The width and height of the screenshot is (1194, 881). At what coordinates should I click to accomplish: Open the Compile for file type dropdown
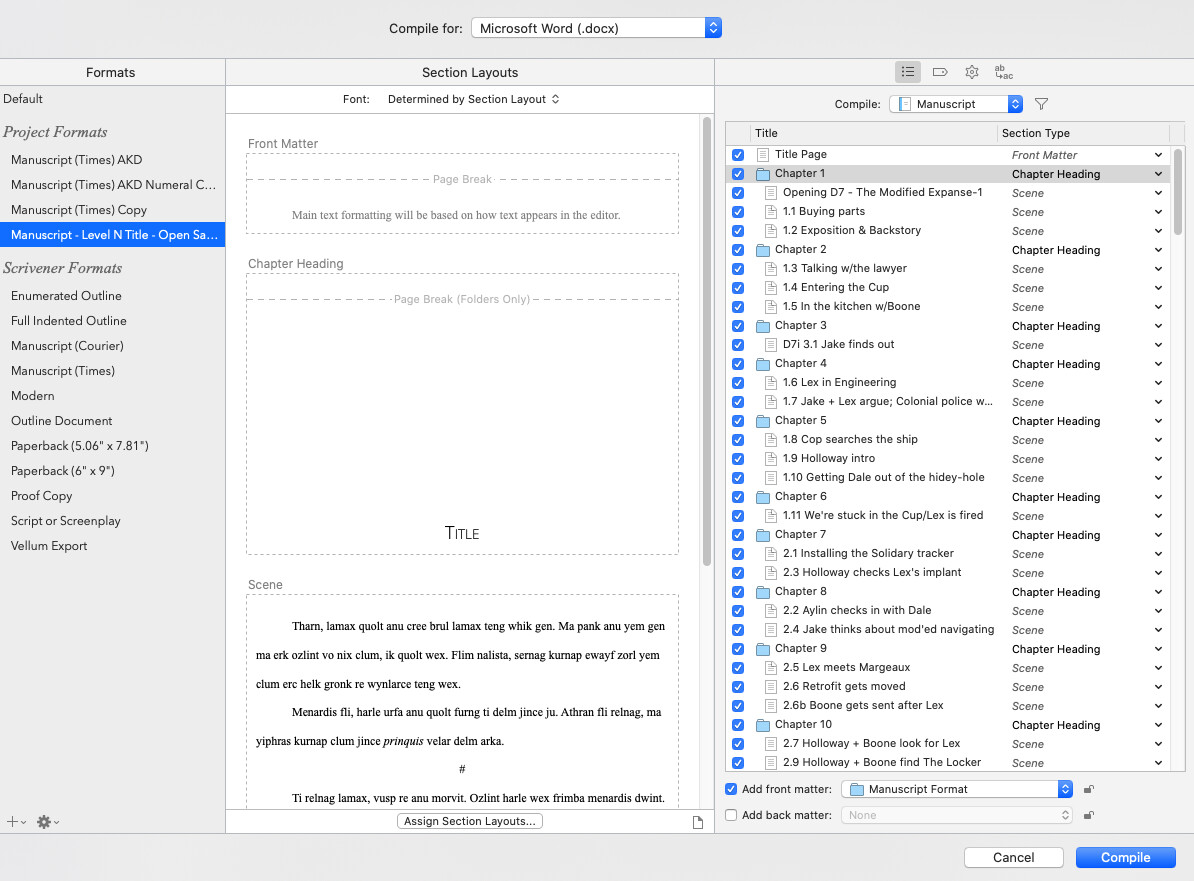pyautogui.click(x=596, y=28)
